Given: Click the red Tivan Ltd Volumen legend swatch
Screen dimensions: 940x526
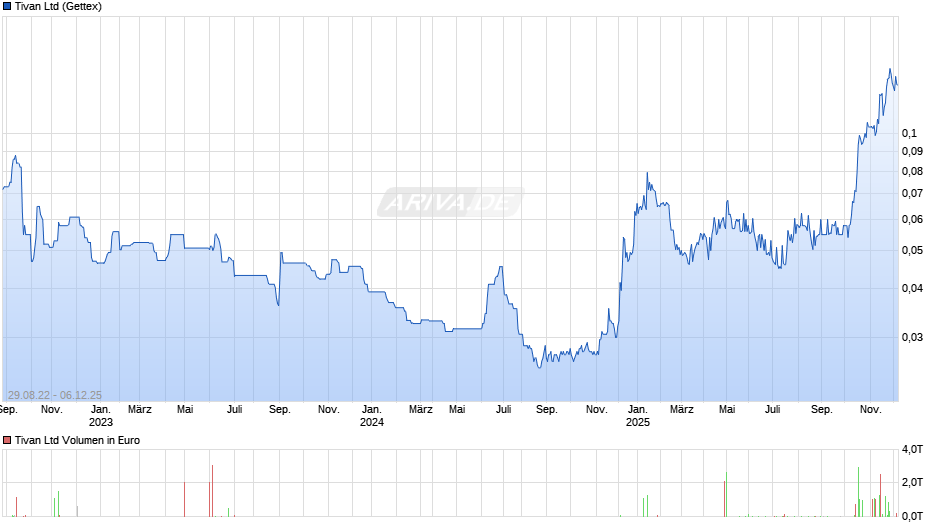Looking at the screenshot, I should pos(7,440).
